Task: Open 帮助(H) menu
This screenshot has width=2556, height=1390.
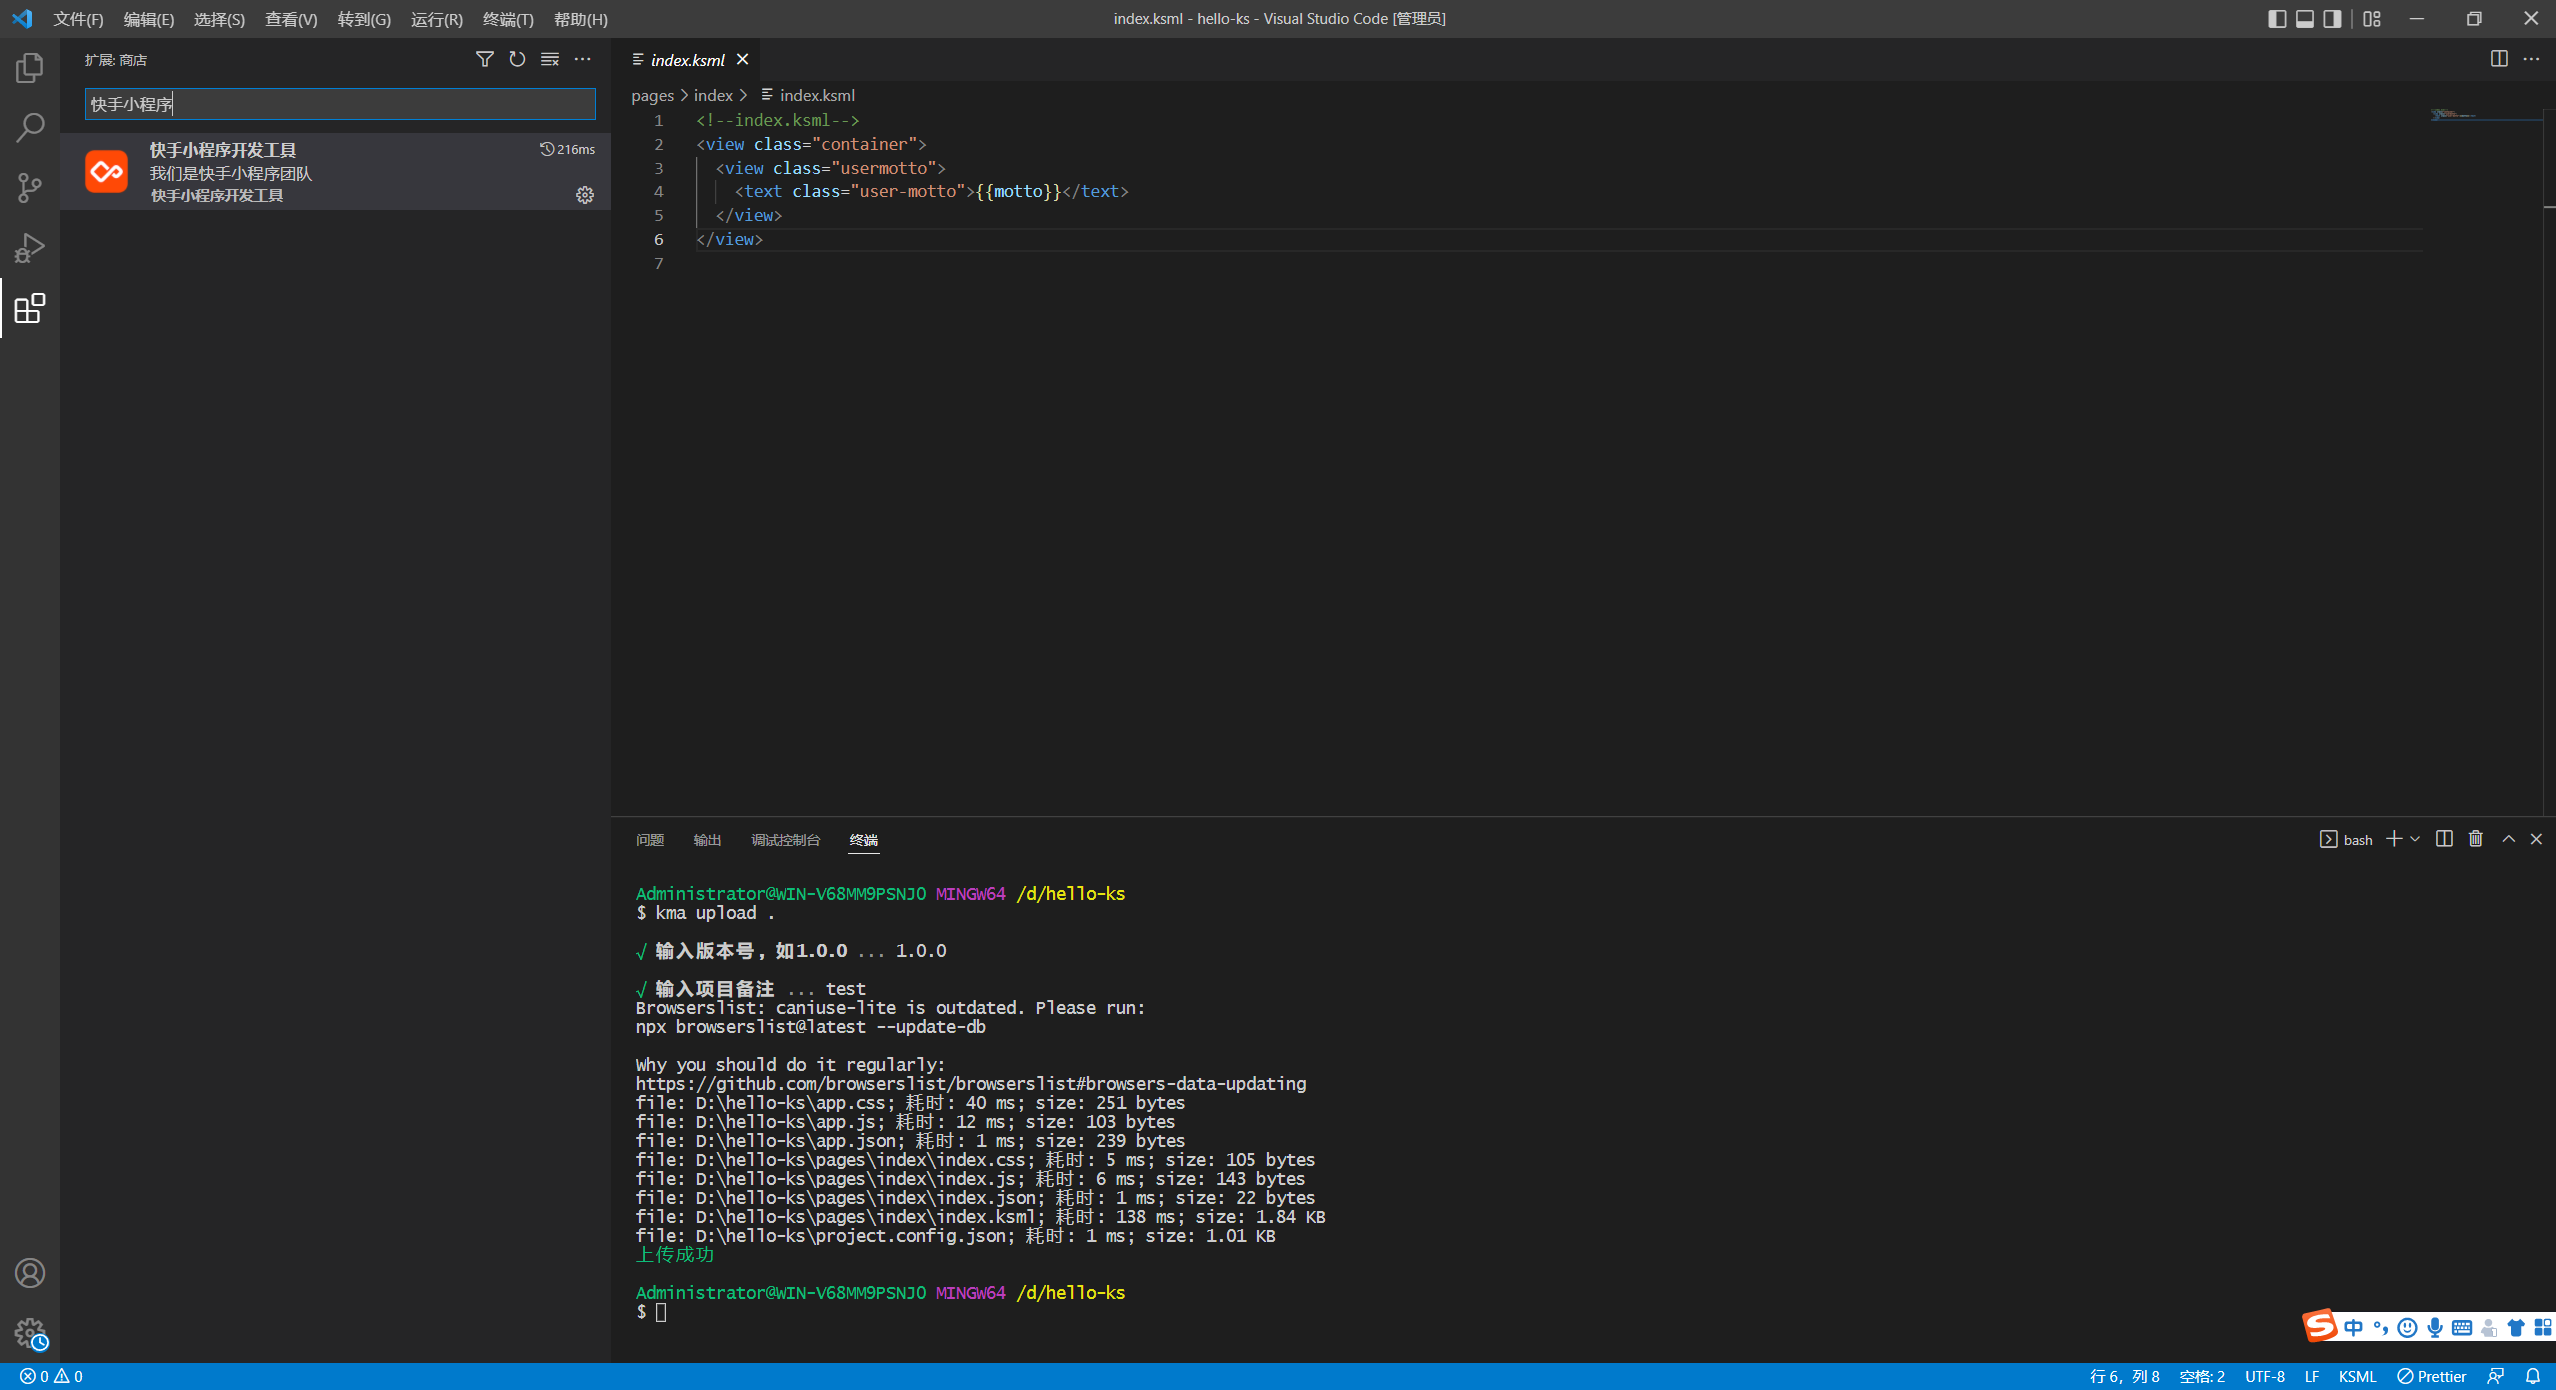Action: click(x=581, y=19)
